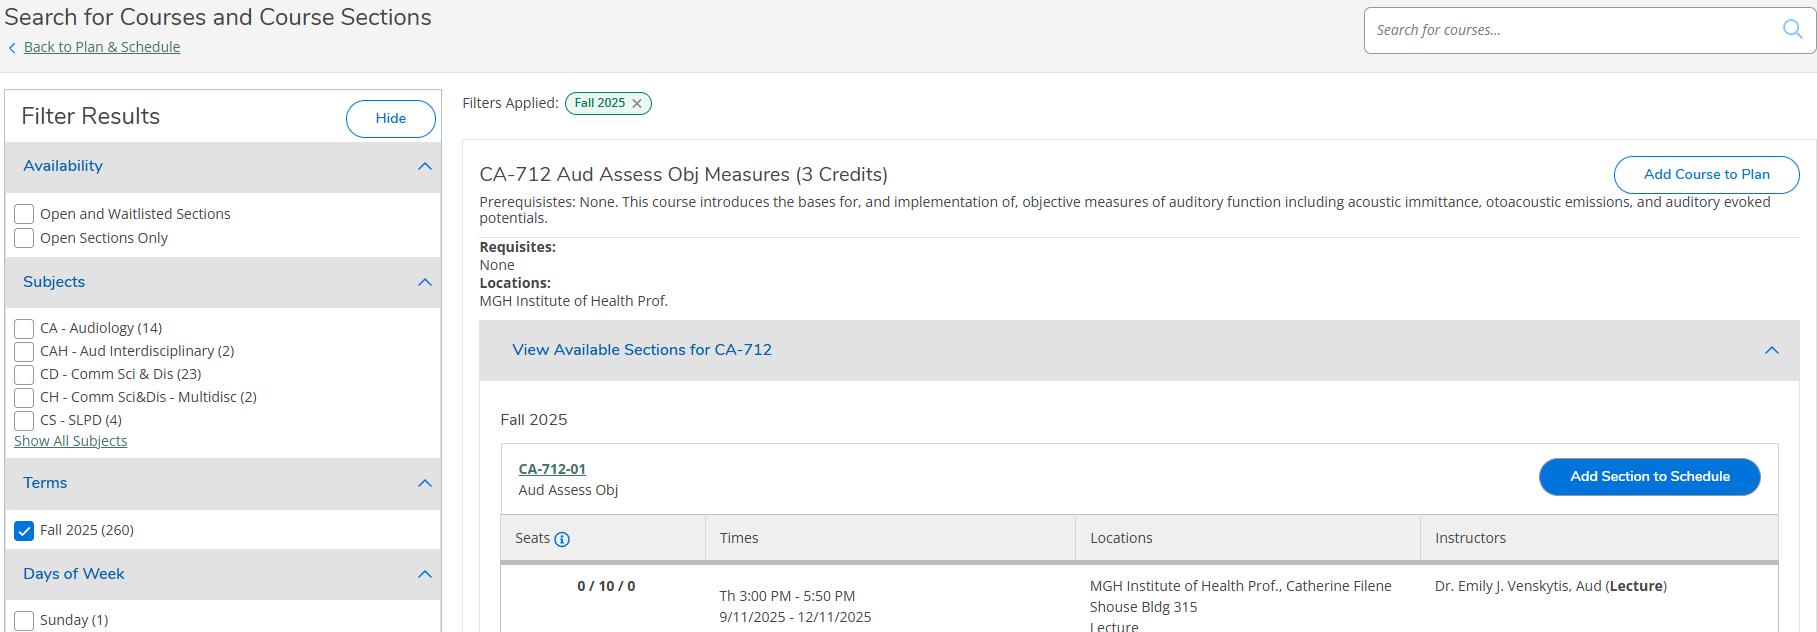The image size is (1817, 632).
Task: Click Show All Subjects link
Action: 70,441
